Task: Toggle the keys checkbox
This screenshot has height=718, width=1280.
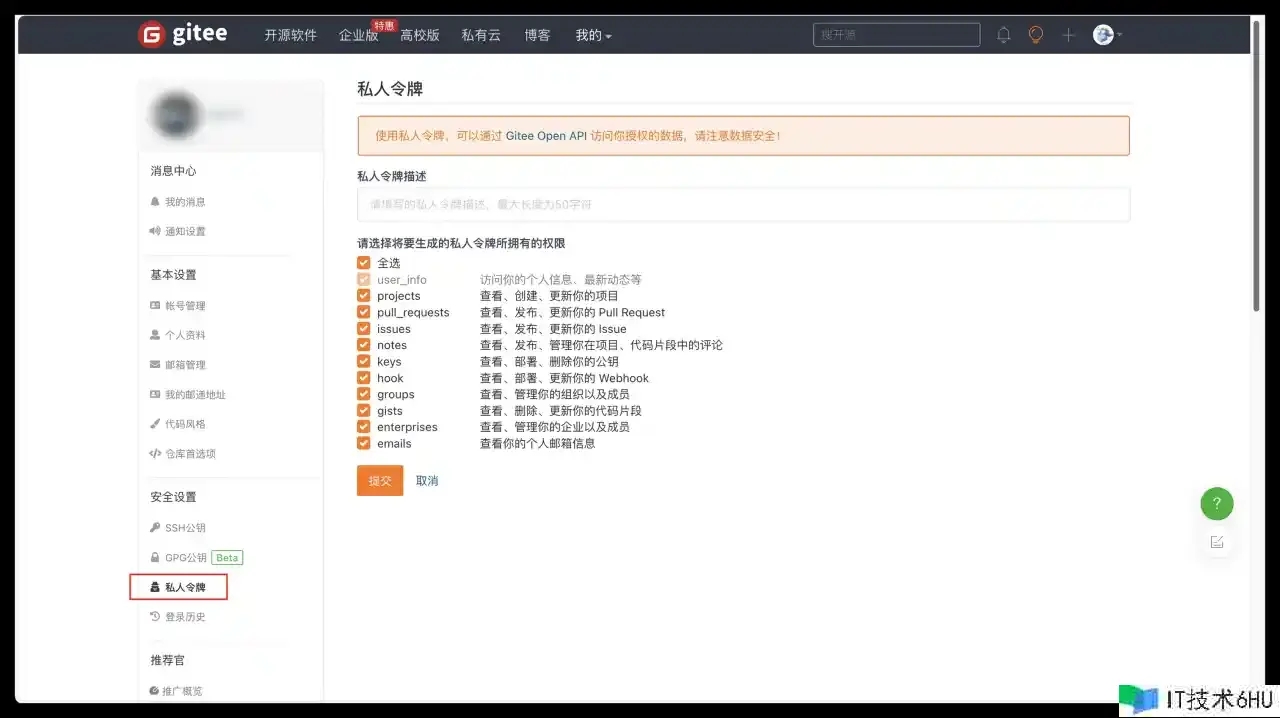Action: click(364, 362)
